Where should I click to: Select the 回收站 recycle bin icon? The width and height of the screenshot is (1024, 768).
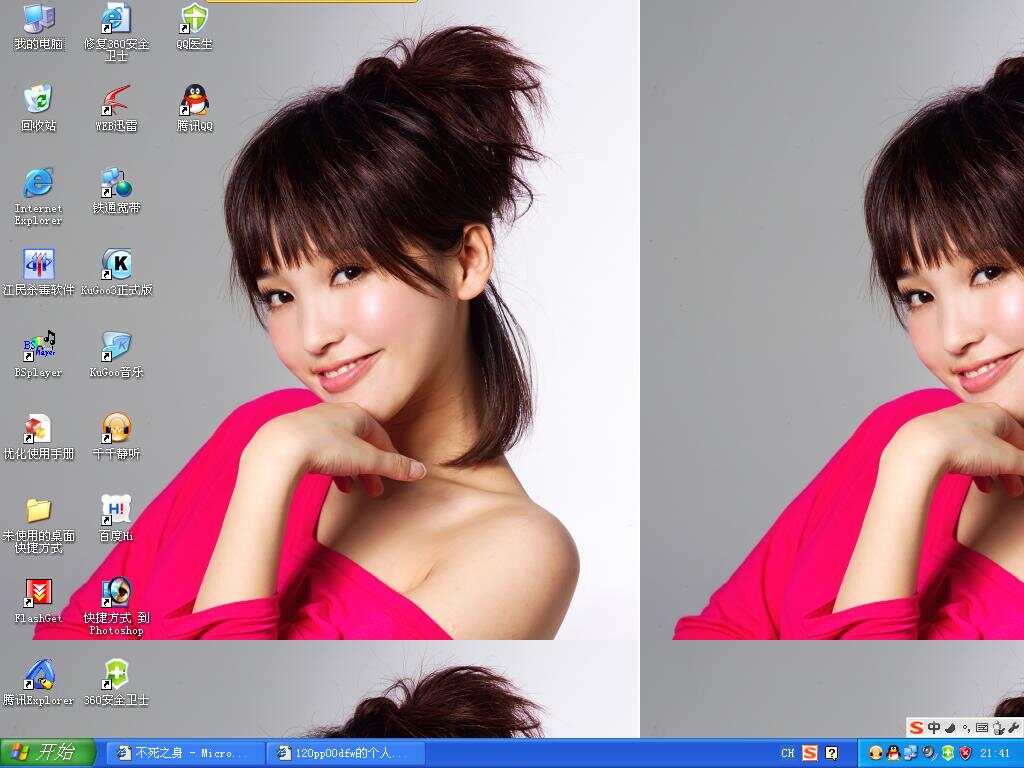point(39,108)
